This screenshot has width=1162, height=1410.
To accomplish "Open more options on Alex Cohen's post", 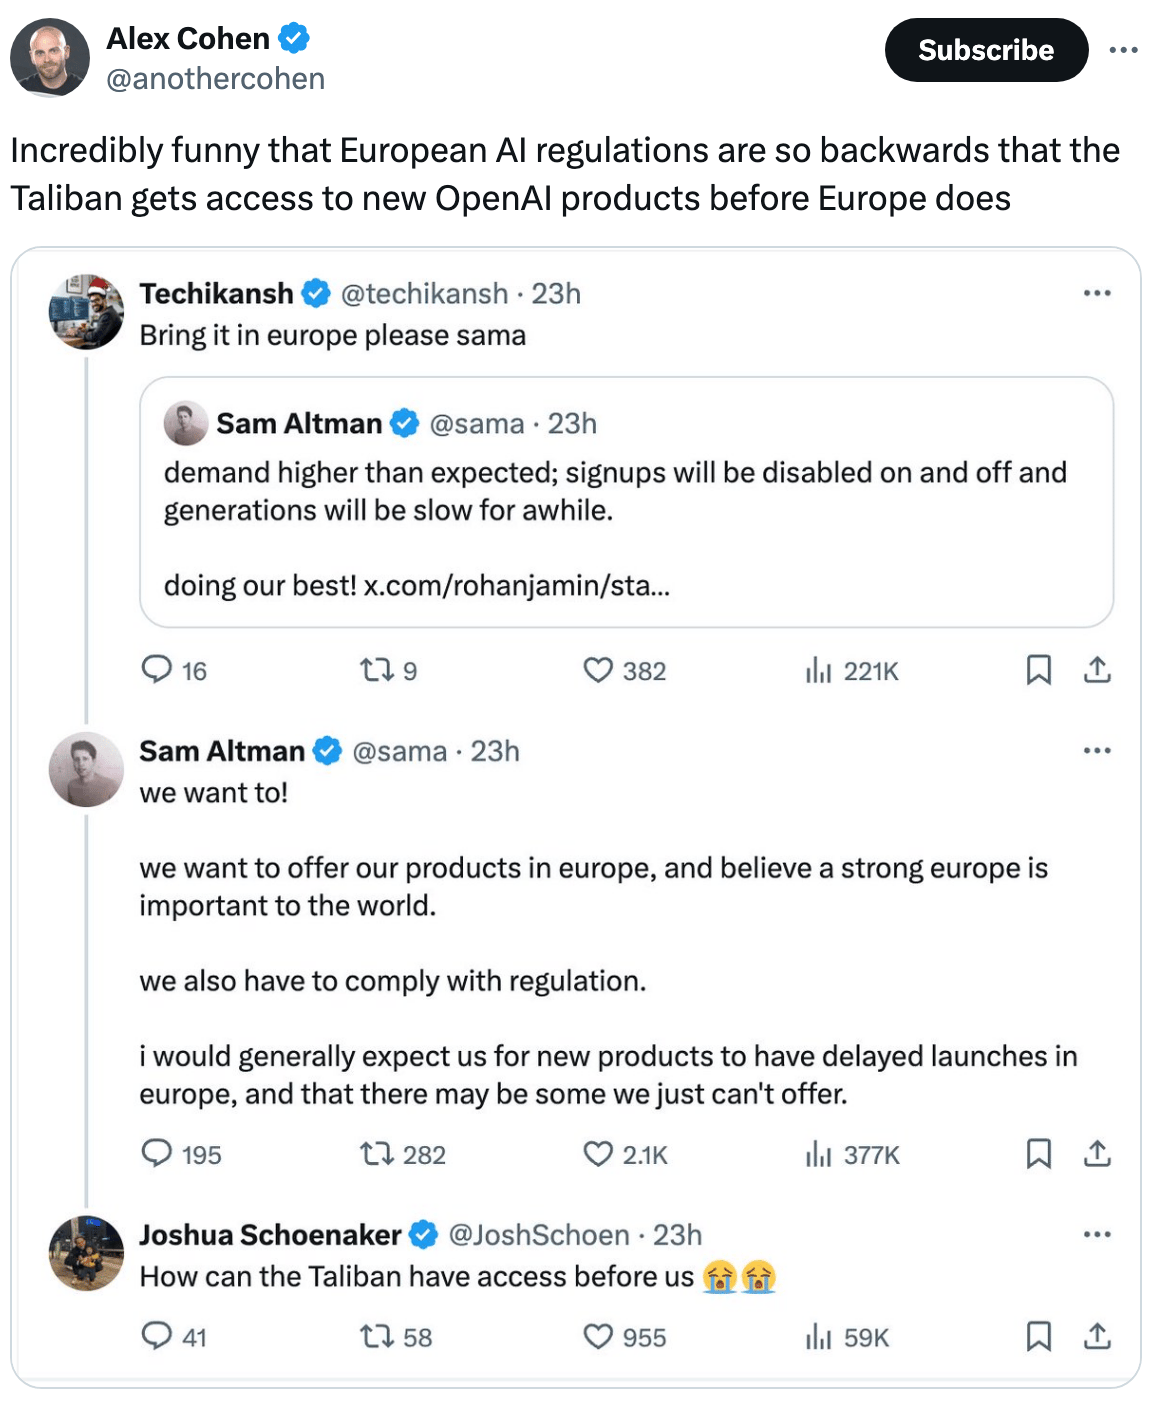I will (1123, 50).
